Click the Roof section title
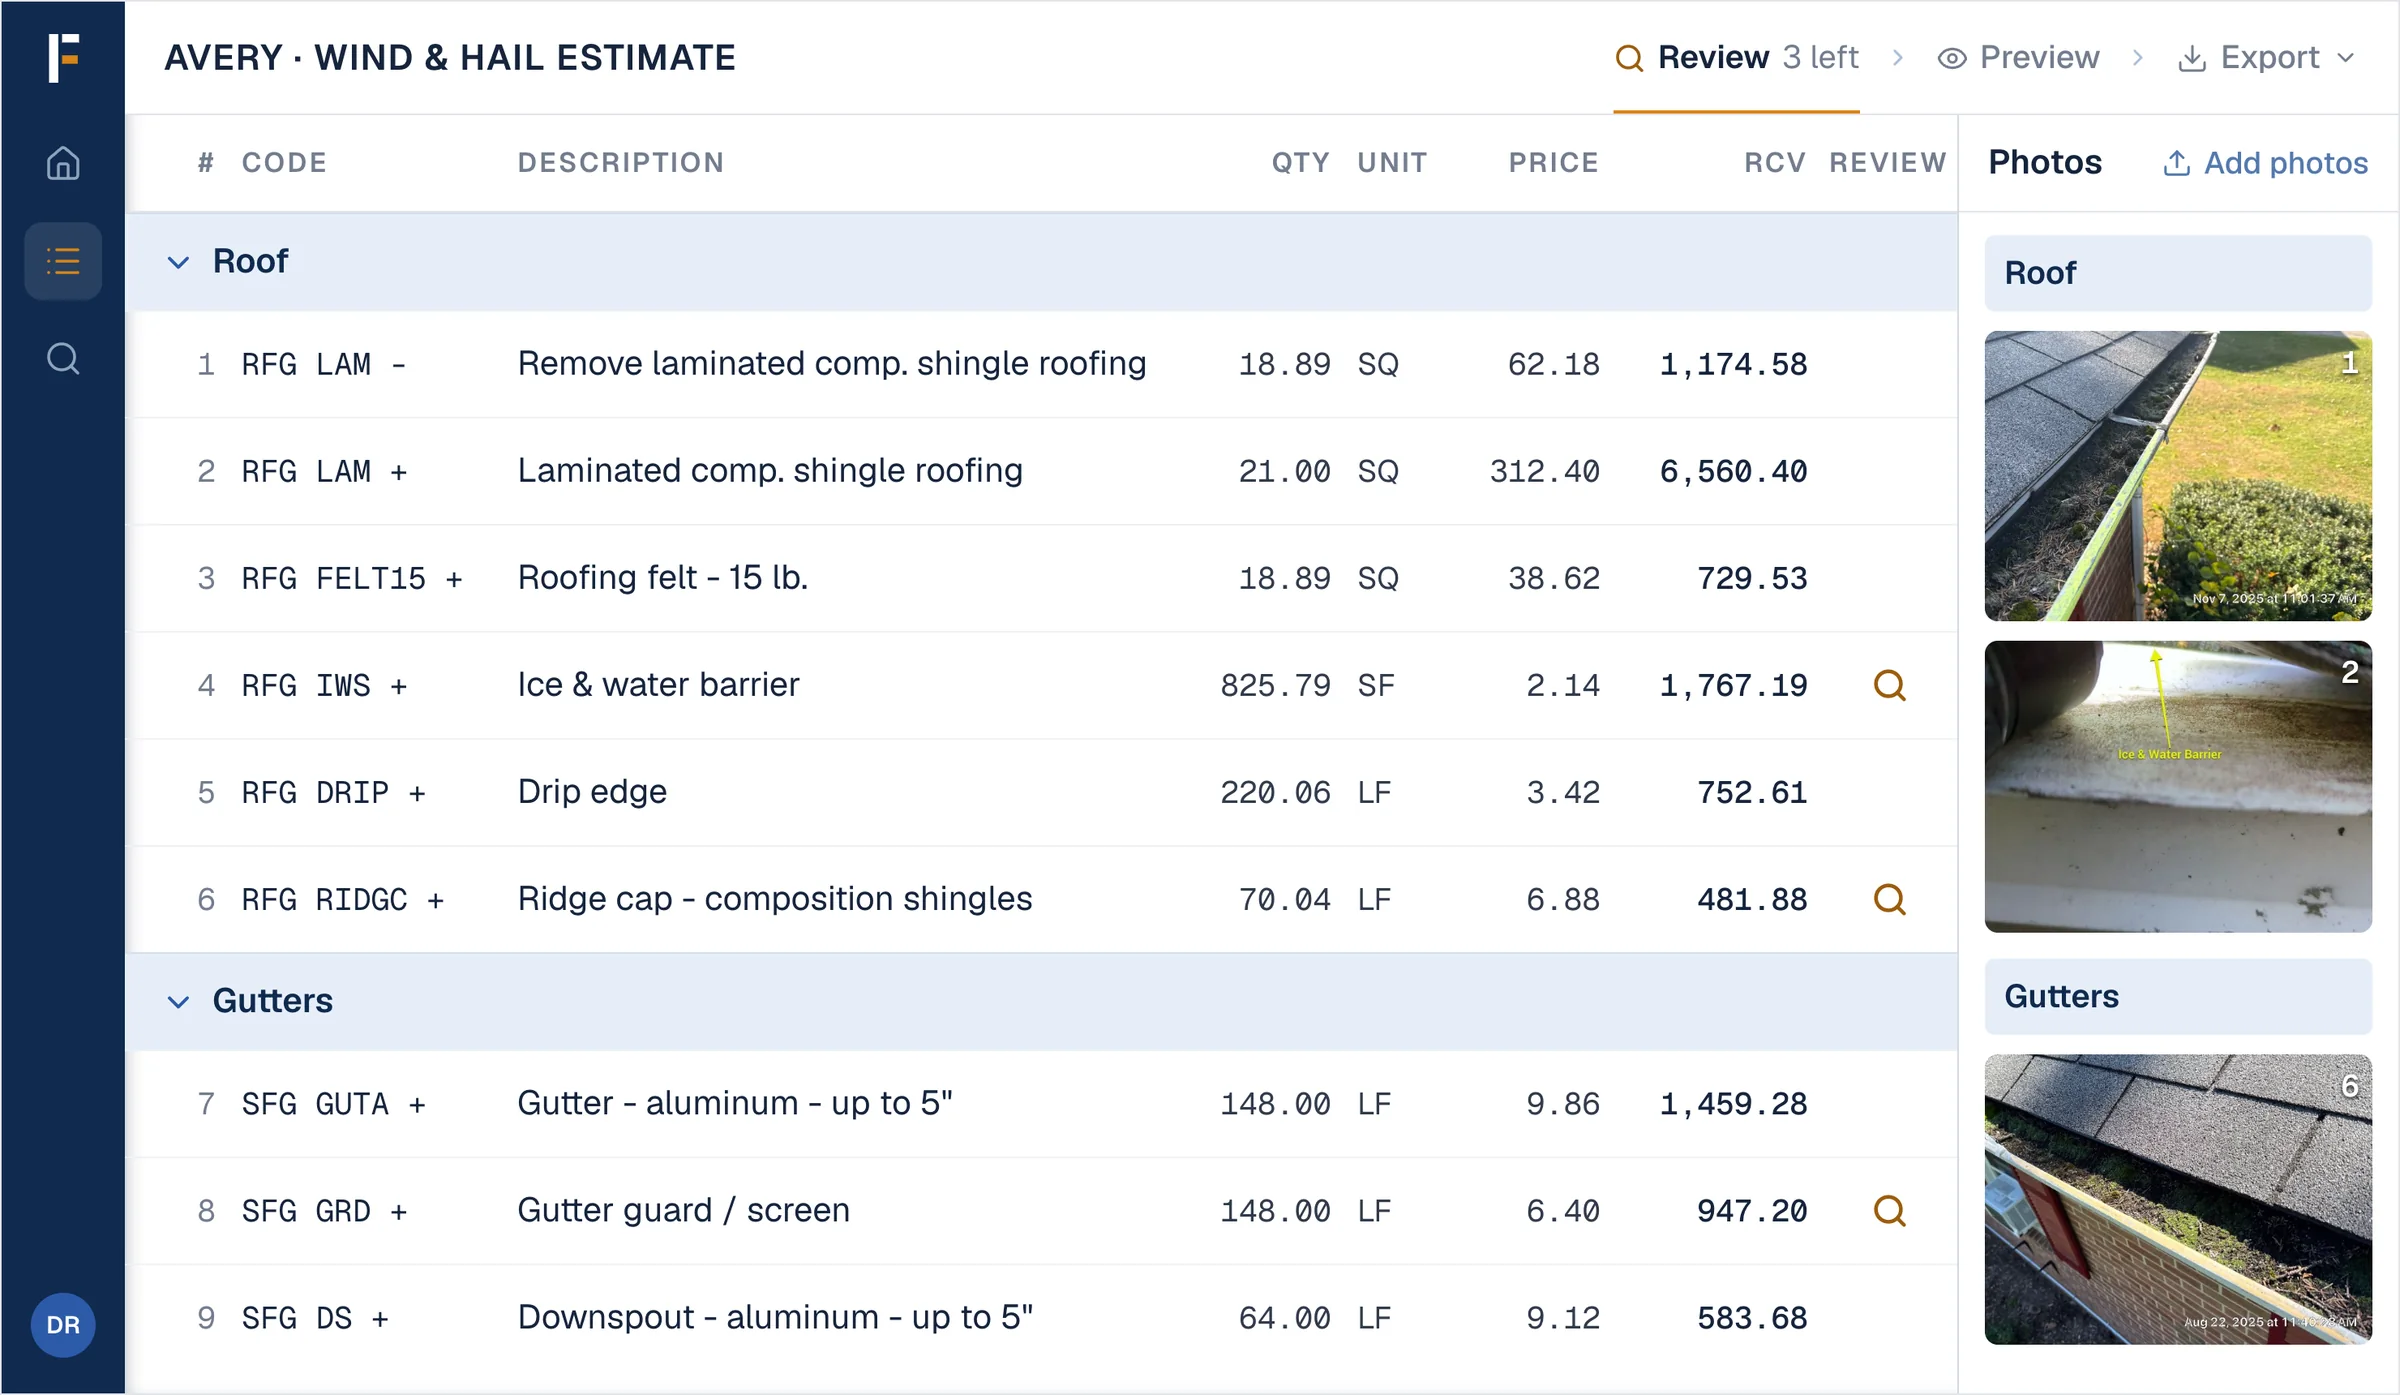The image size is (2400, 1395). point(250,262)
